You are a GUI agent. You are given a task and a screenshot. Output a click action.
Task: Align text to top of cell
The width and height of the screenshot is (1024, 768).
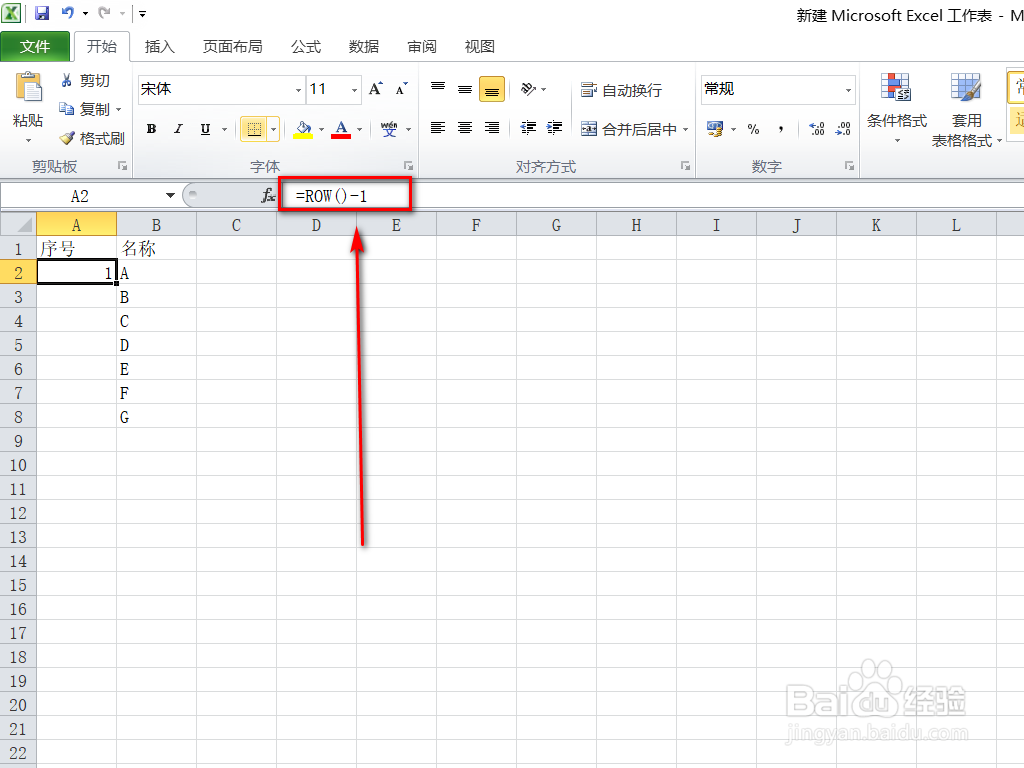tap(438, 89)
